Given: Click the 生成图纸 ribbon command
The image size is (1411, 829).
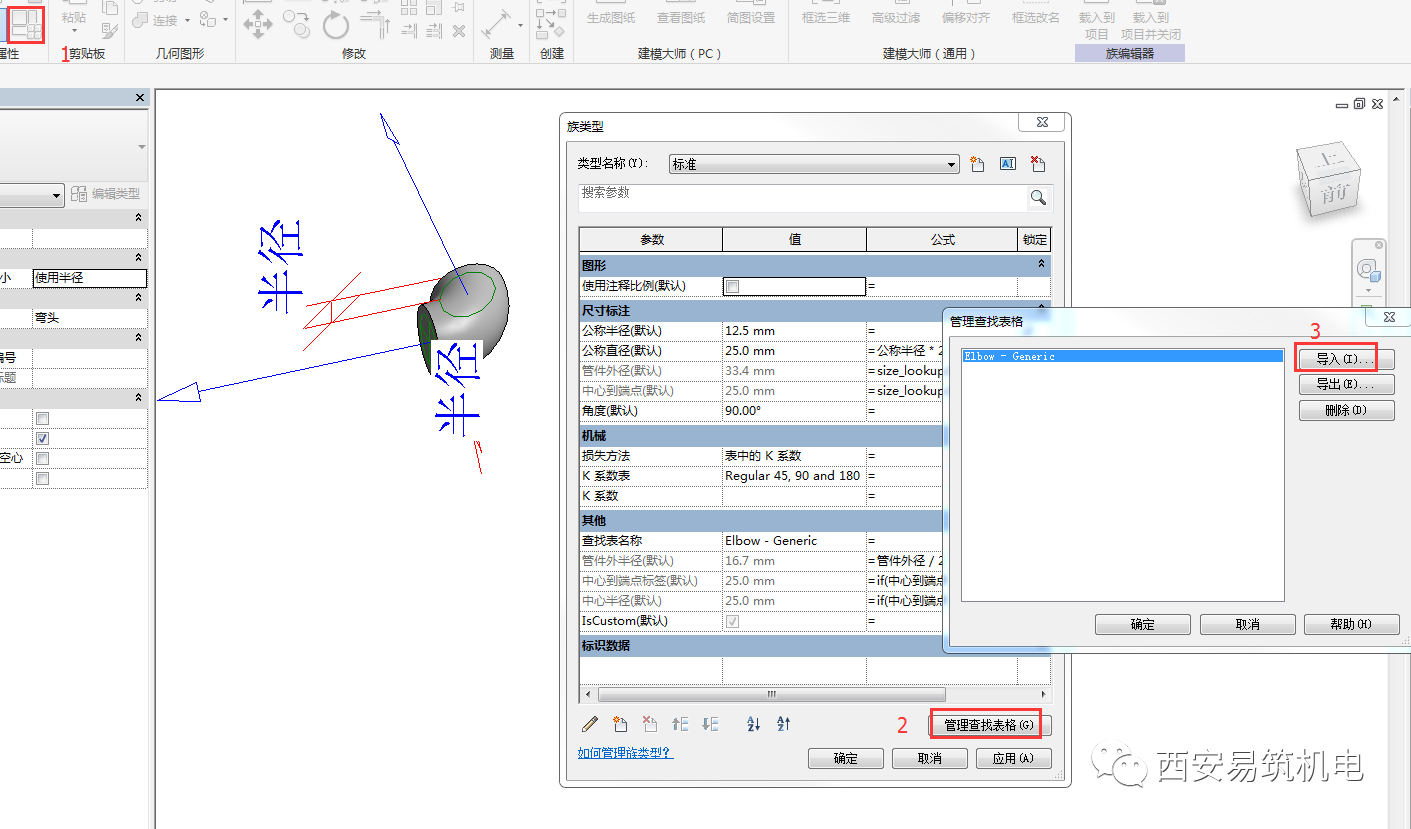Looking at the screenshot, I should point(610,18).
